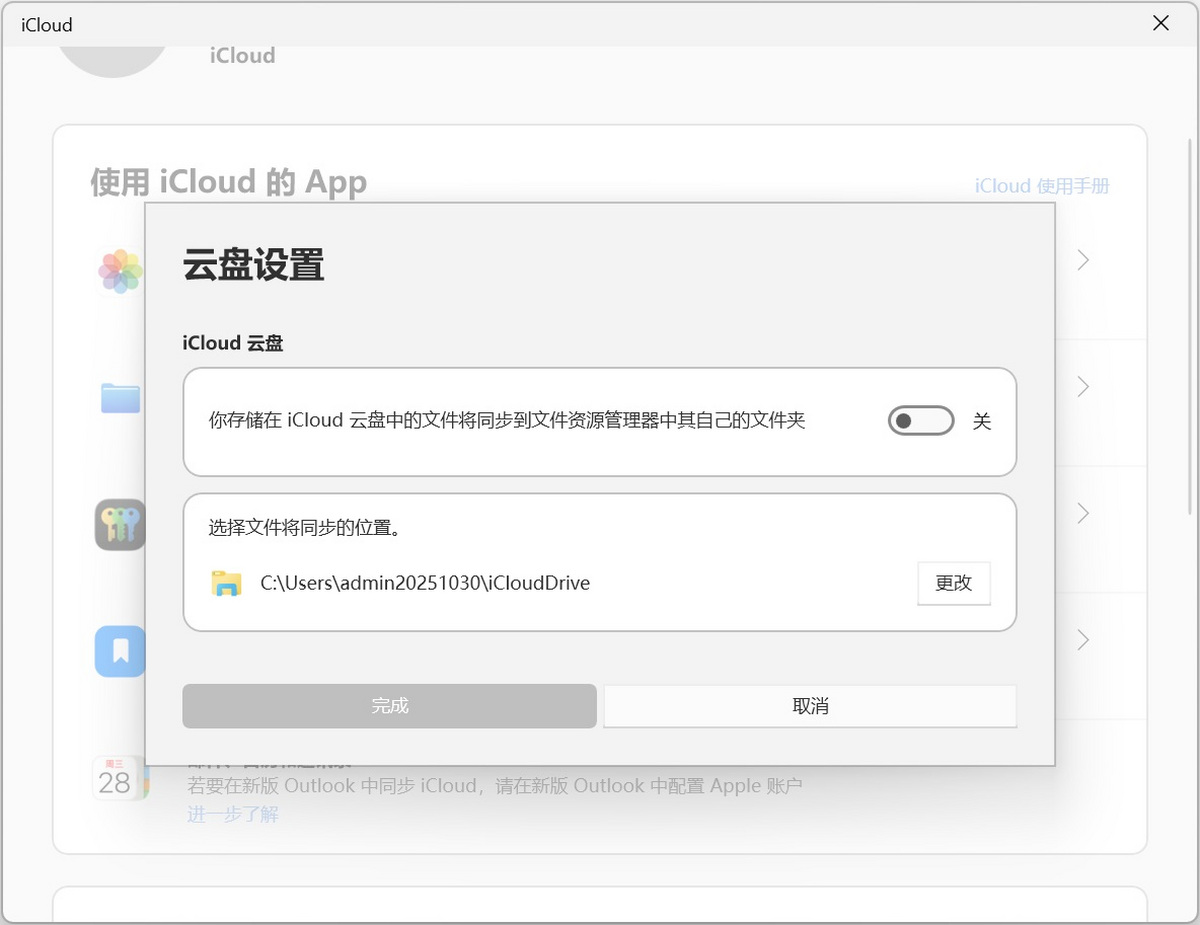Expand the Photos row chevron
Image resolution: width=1200 pixels, height=925 pixels.
coord(1083,260)
